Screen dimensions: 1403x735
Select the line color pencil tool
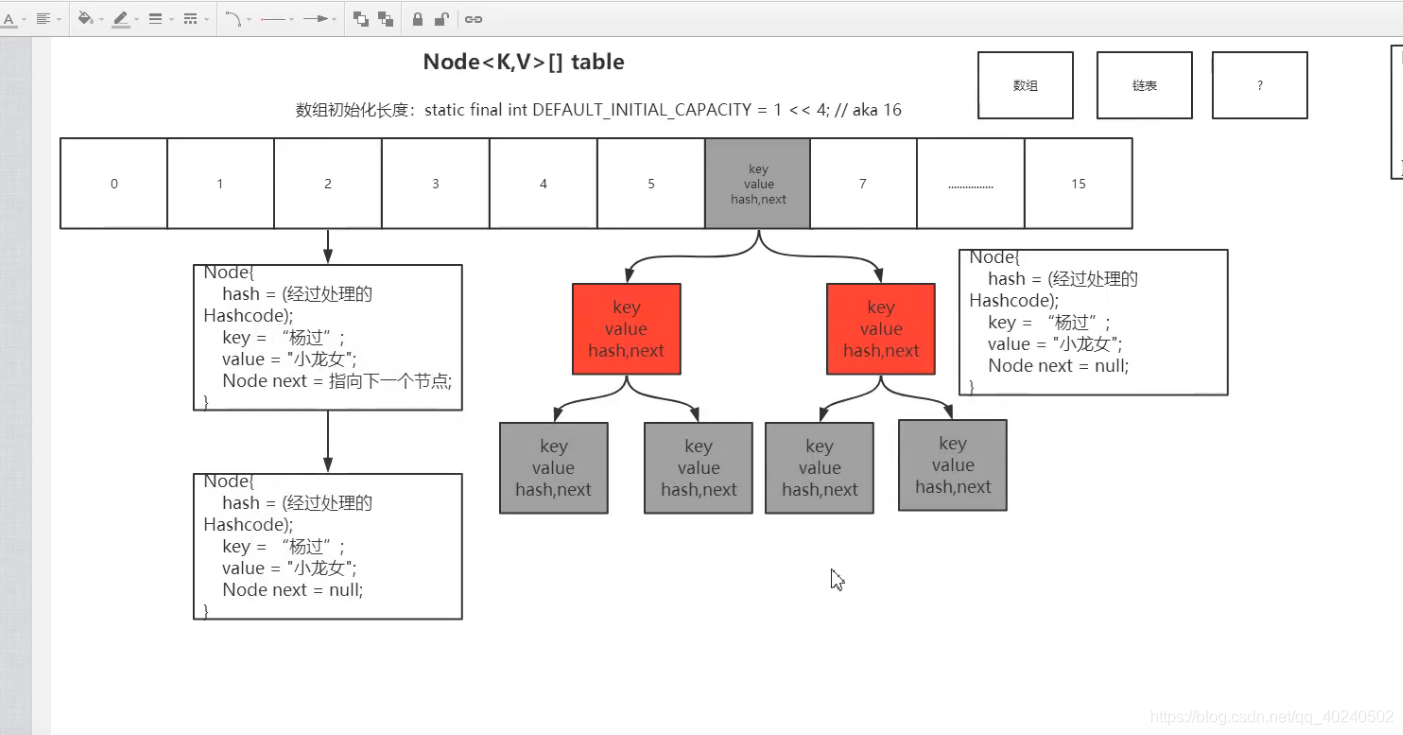[120, 19]
